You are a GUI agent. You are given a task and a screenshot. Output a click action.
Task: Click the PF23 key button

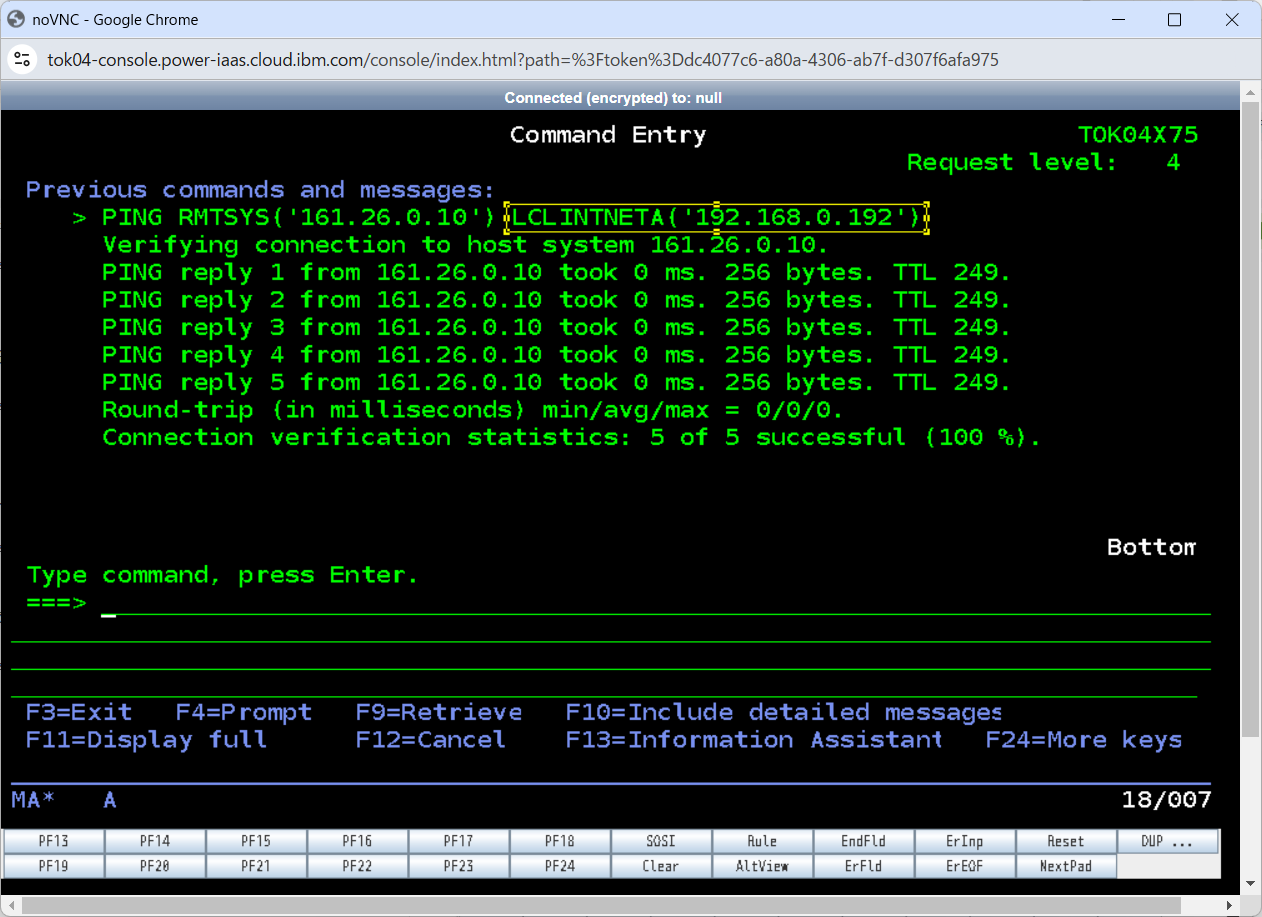click(458, 866)
